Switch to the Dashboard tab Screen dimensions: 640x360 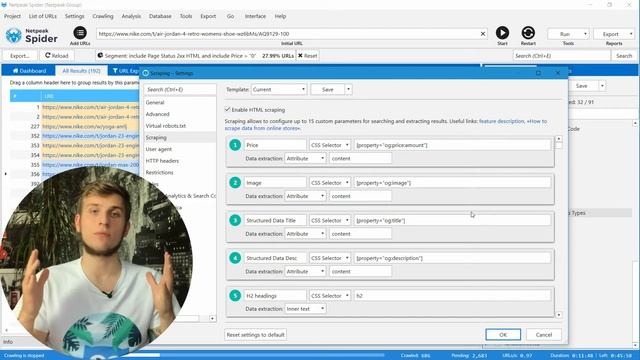click(29, 71)
